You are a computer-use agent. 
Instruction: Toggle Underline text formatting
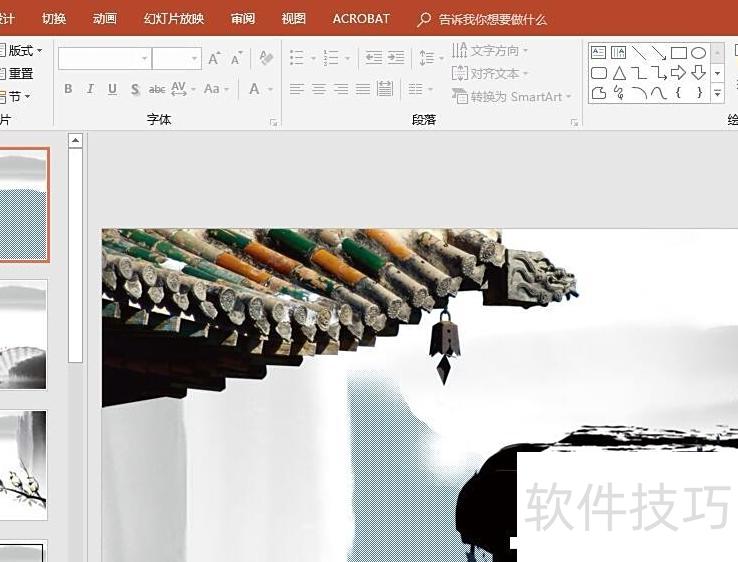coord(112,89)
